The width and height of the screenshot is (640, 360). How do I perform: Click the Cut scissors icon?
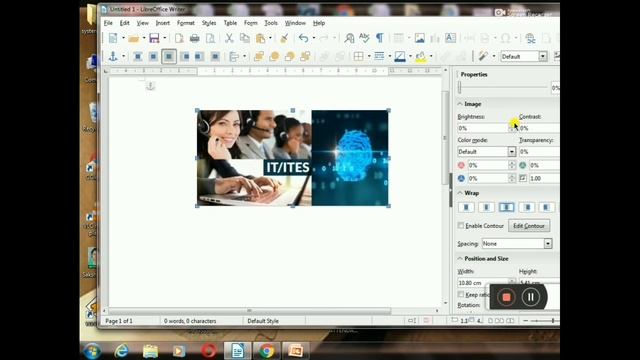tap(229, 38)
